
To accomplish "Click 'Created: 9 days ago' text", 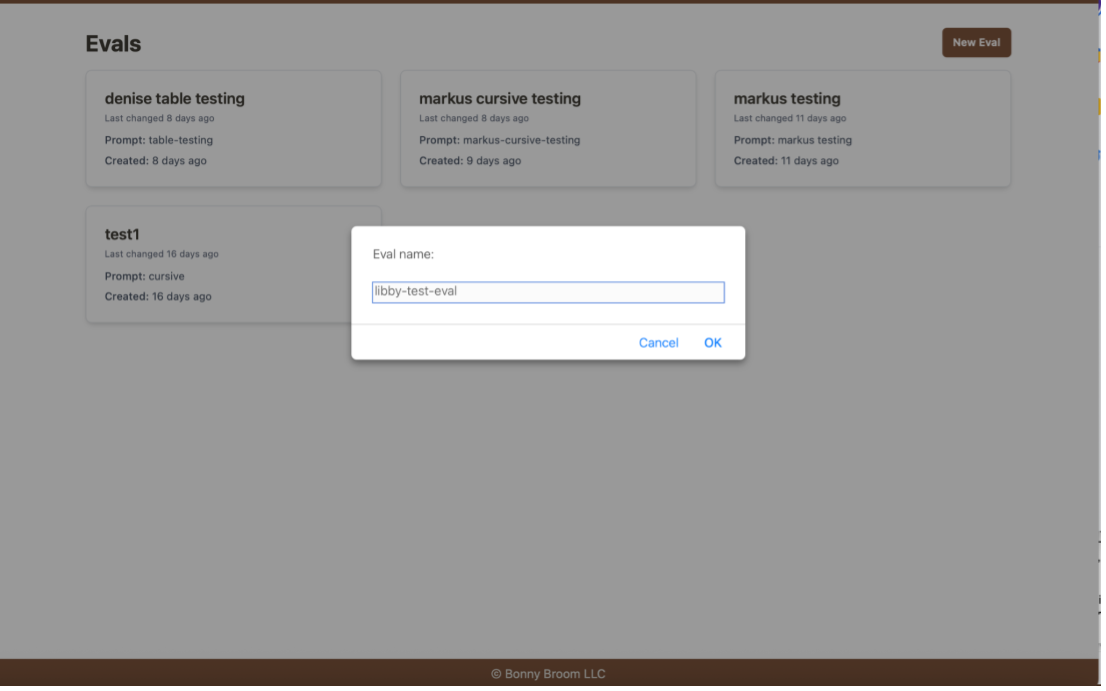I will click(470, 161).
